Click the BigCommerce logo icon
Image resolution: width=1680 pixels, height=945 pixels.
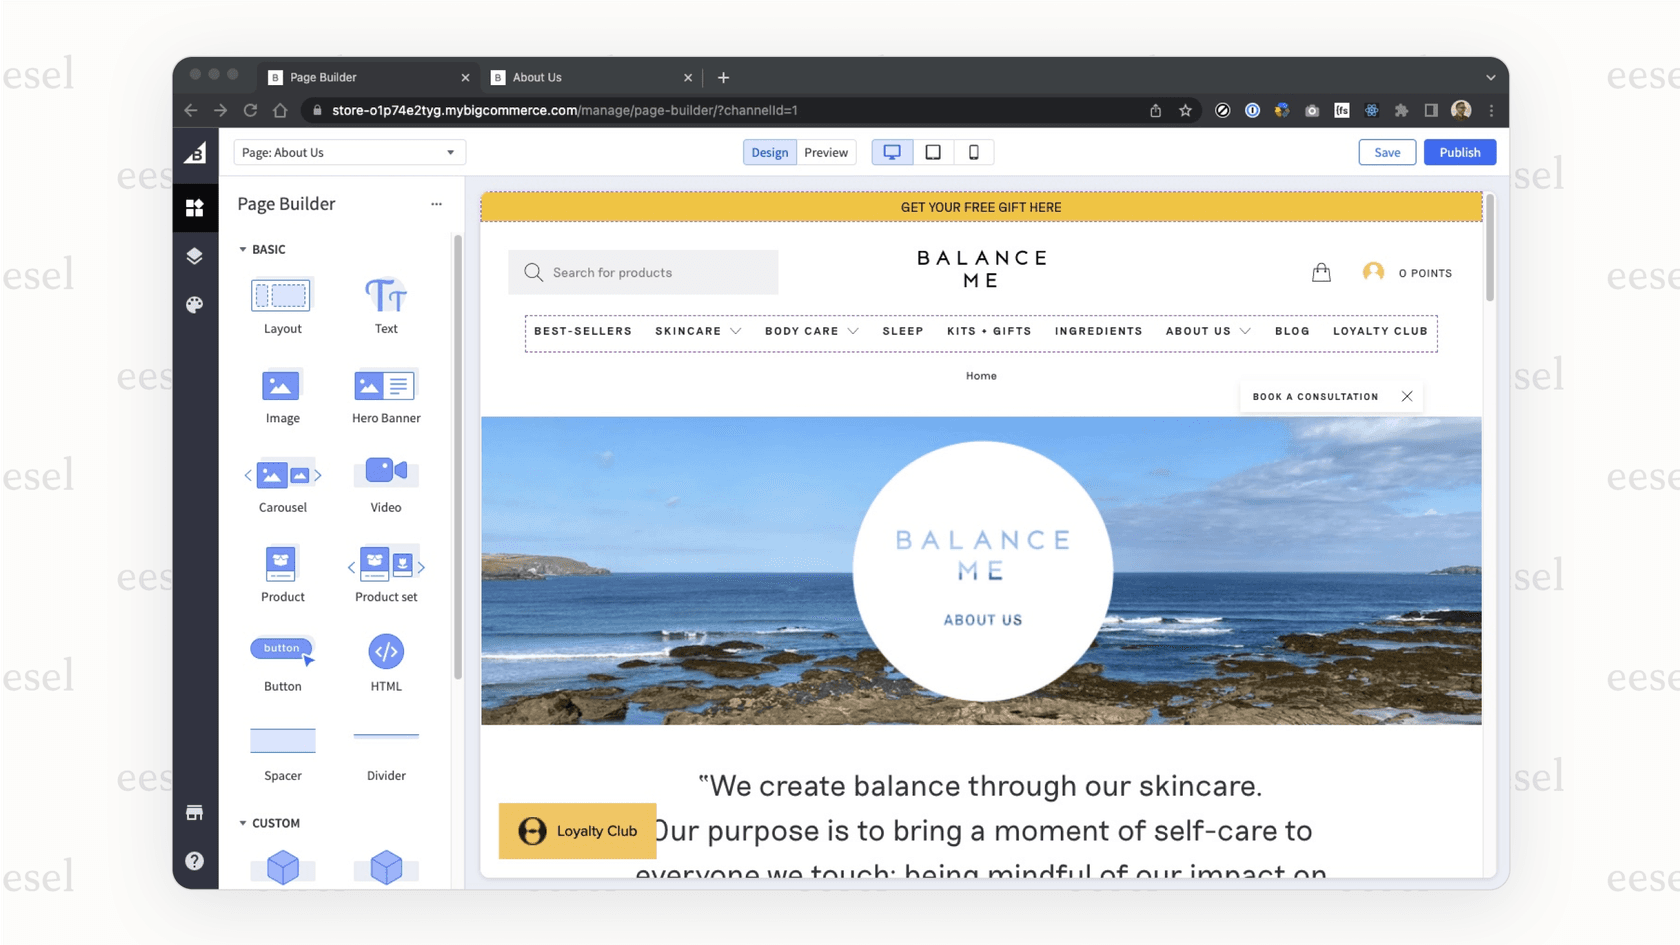pyautogui.click(x=196, y=152)
